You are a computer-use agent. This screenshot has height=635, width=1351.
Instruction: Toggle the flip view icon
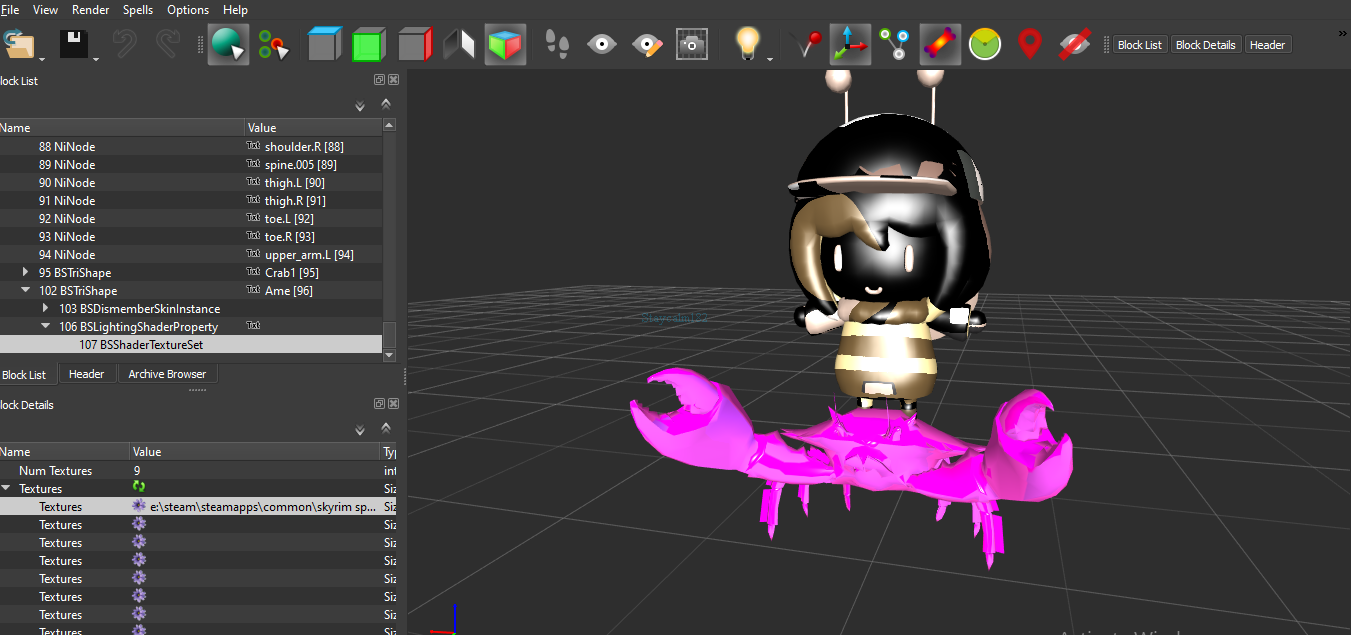[459, 44]
